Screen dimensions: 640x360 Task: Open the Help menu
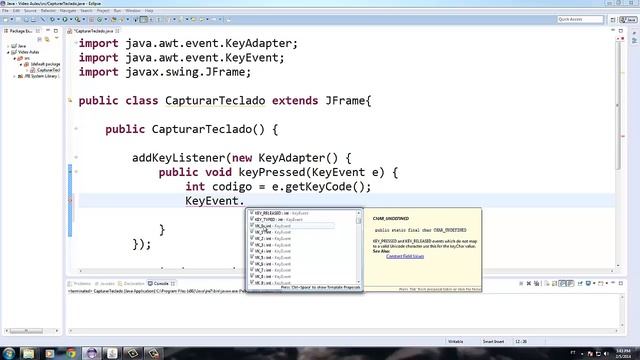click(149, 11)
